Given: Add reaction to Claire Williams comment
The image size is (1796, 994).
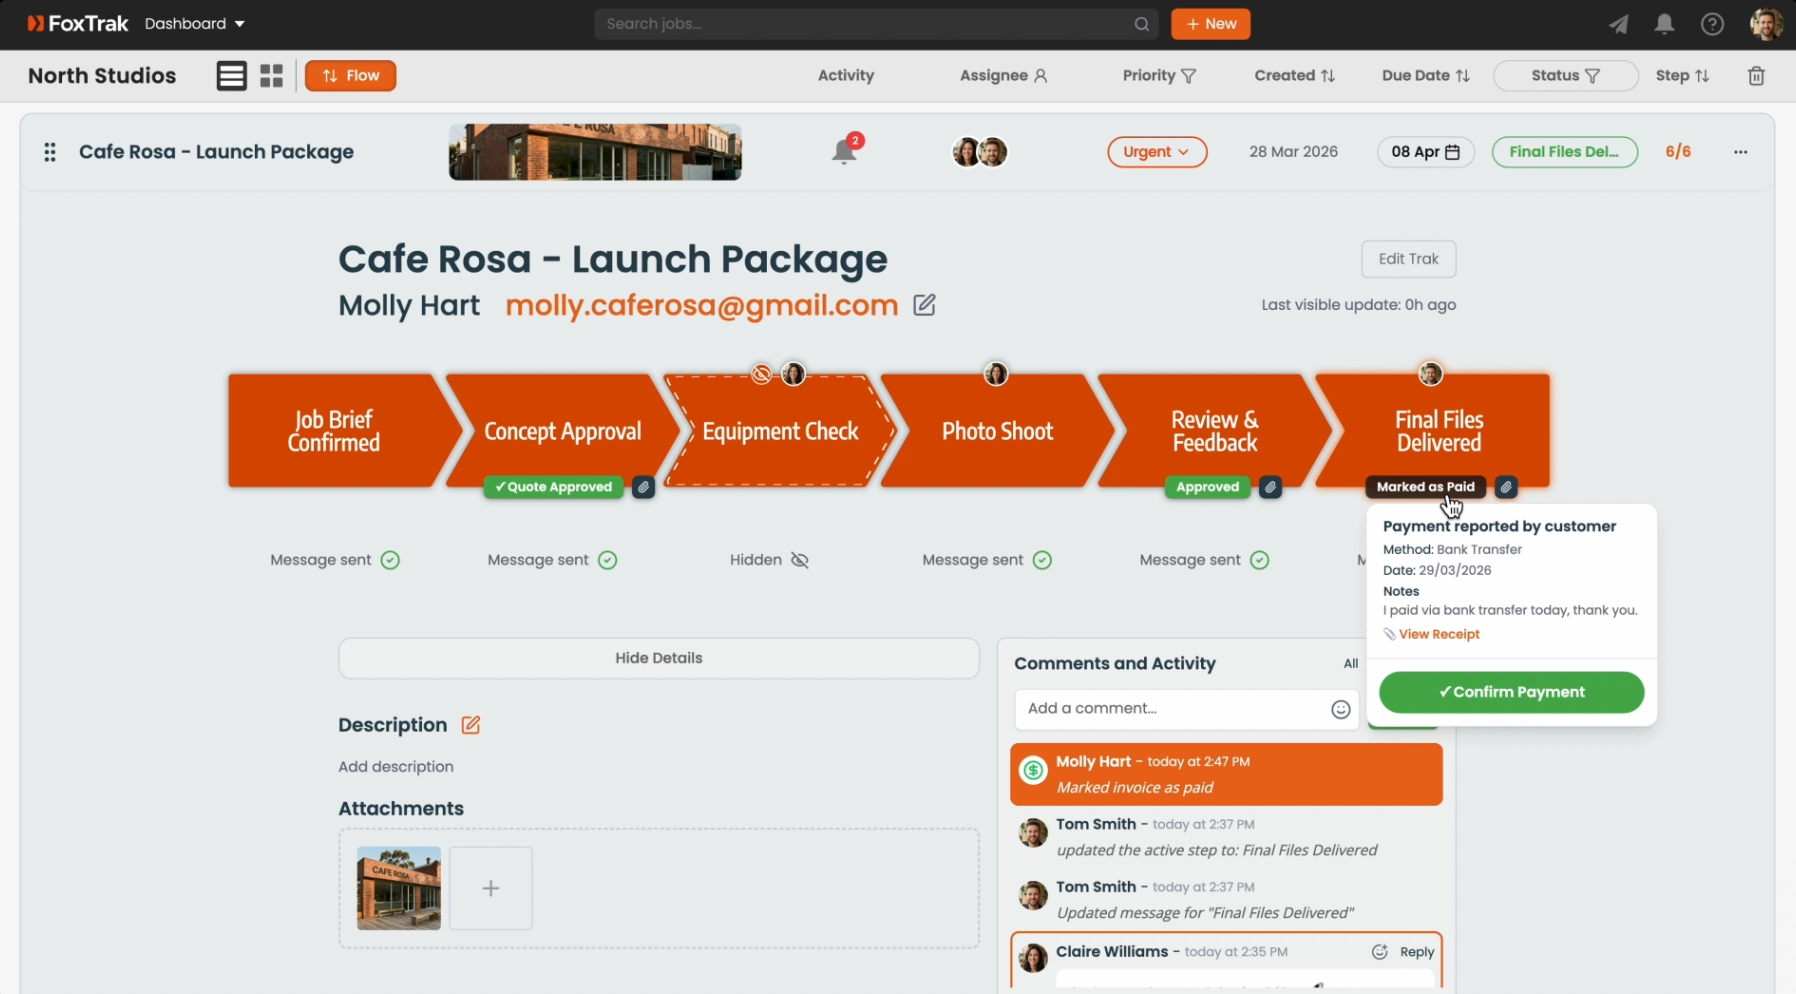Looking at the screenshot, I should (x=1380, y=952).
